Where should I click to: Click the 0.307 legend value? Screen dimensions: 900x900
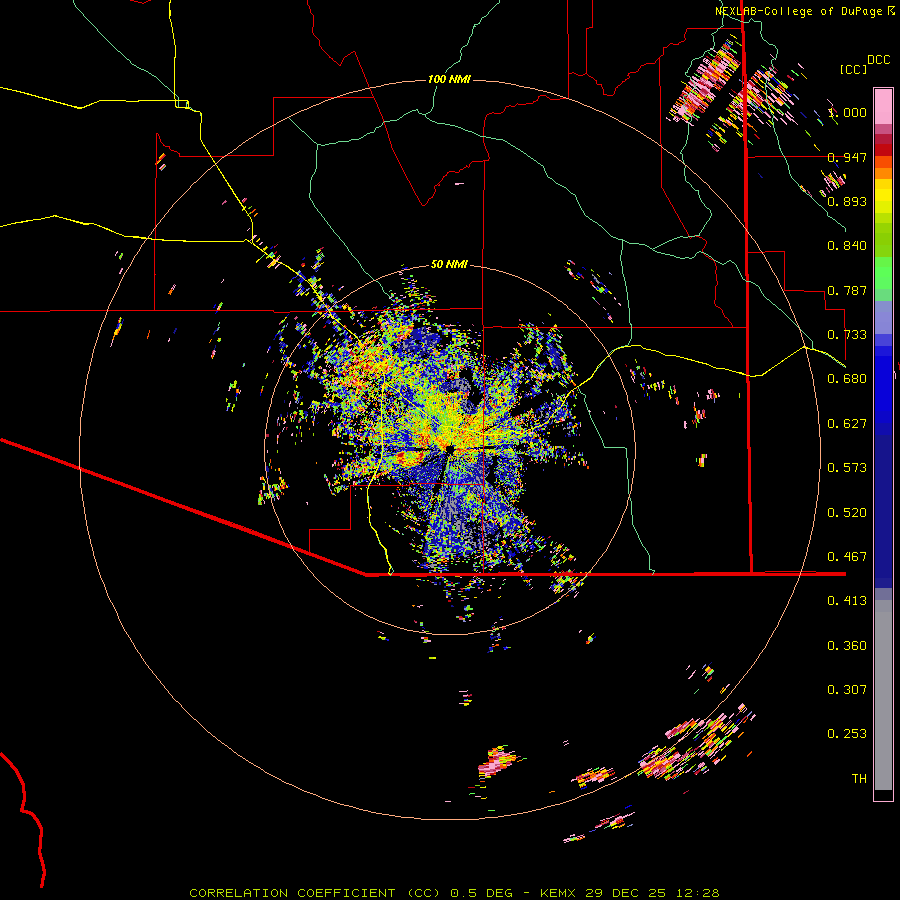(x=847, y=690)
